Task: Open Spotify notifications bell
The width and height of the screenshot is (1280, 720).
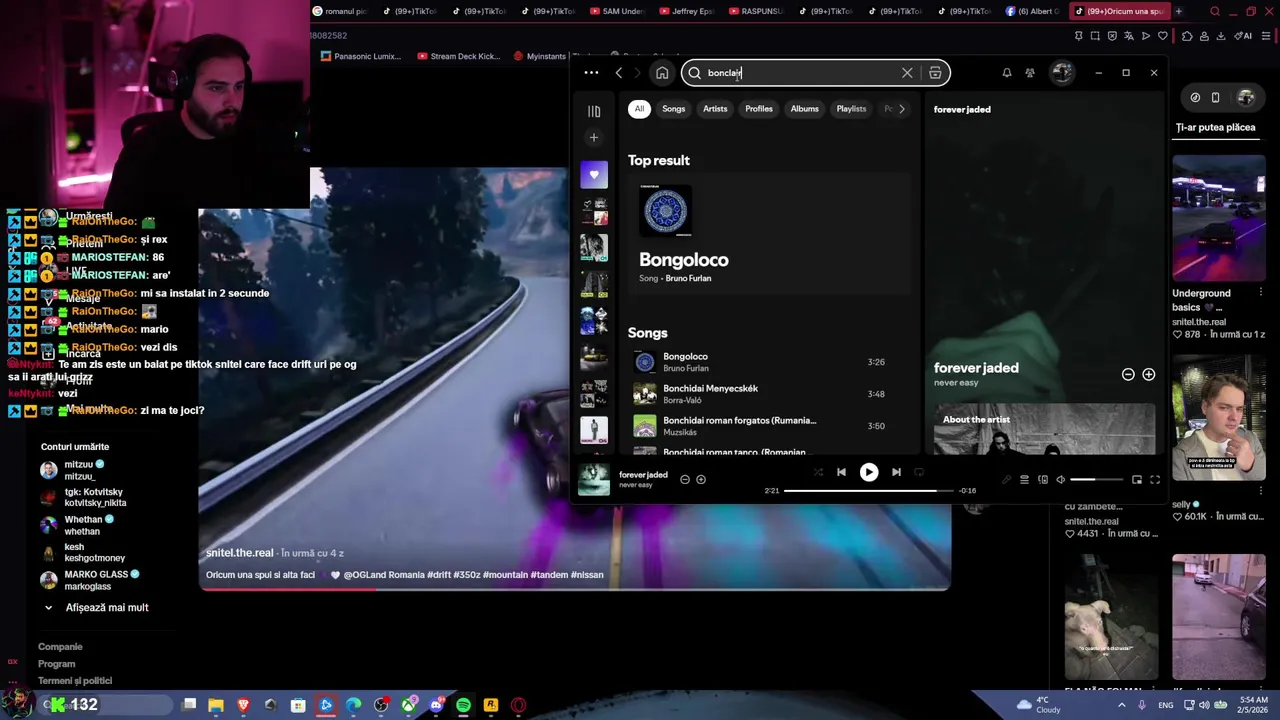Action: pyautogui.click(x=1007, y=72)
